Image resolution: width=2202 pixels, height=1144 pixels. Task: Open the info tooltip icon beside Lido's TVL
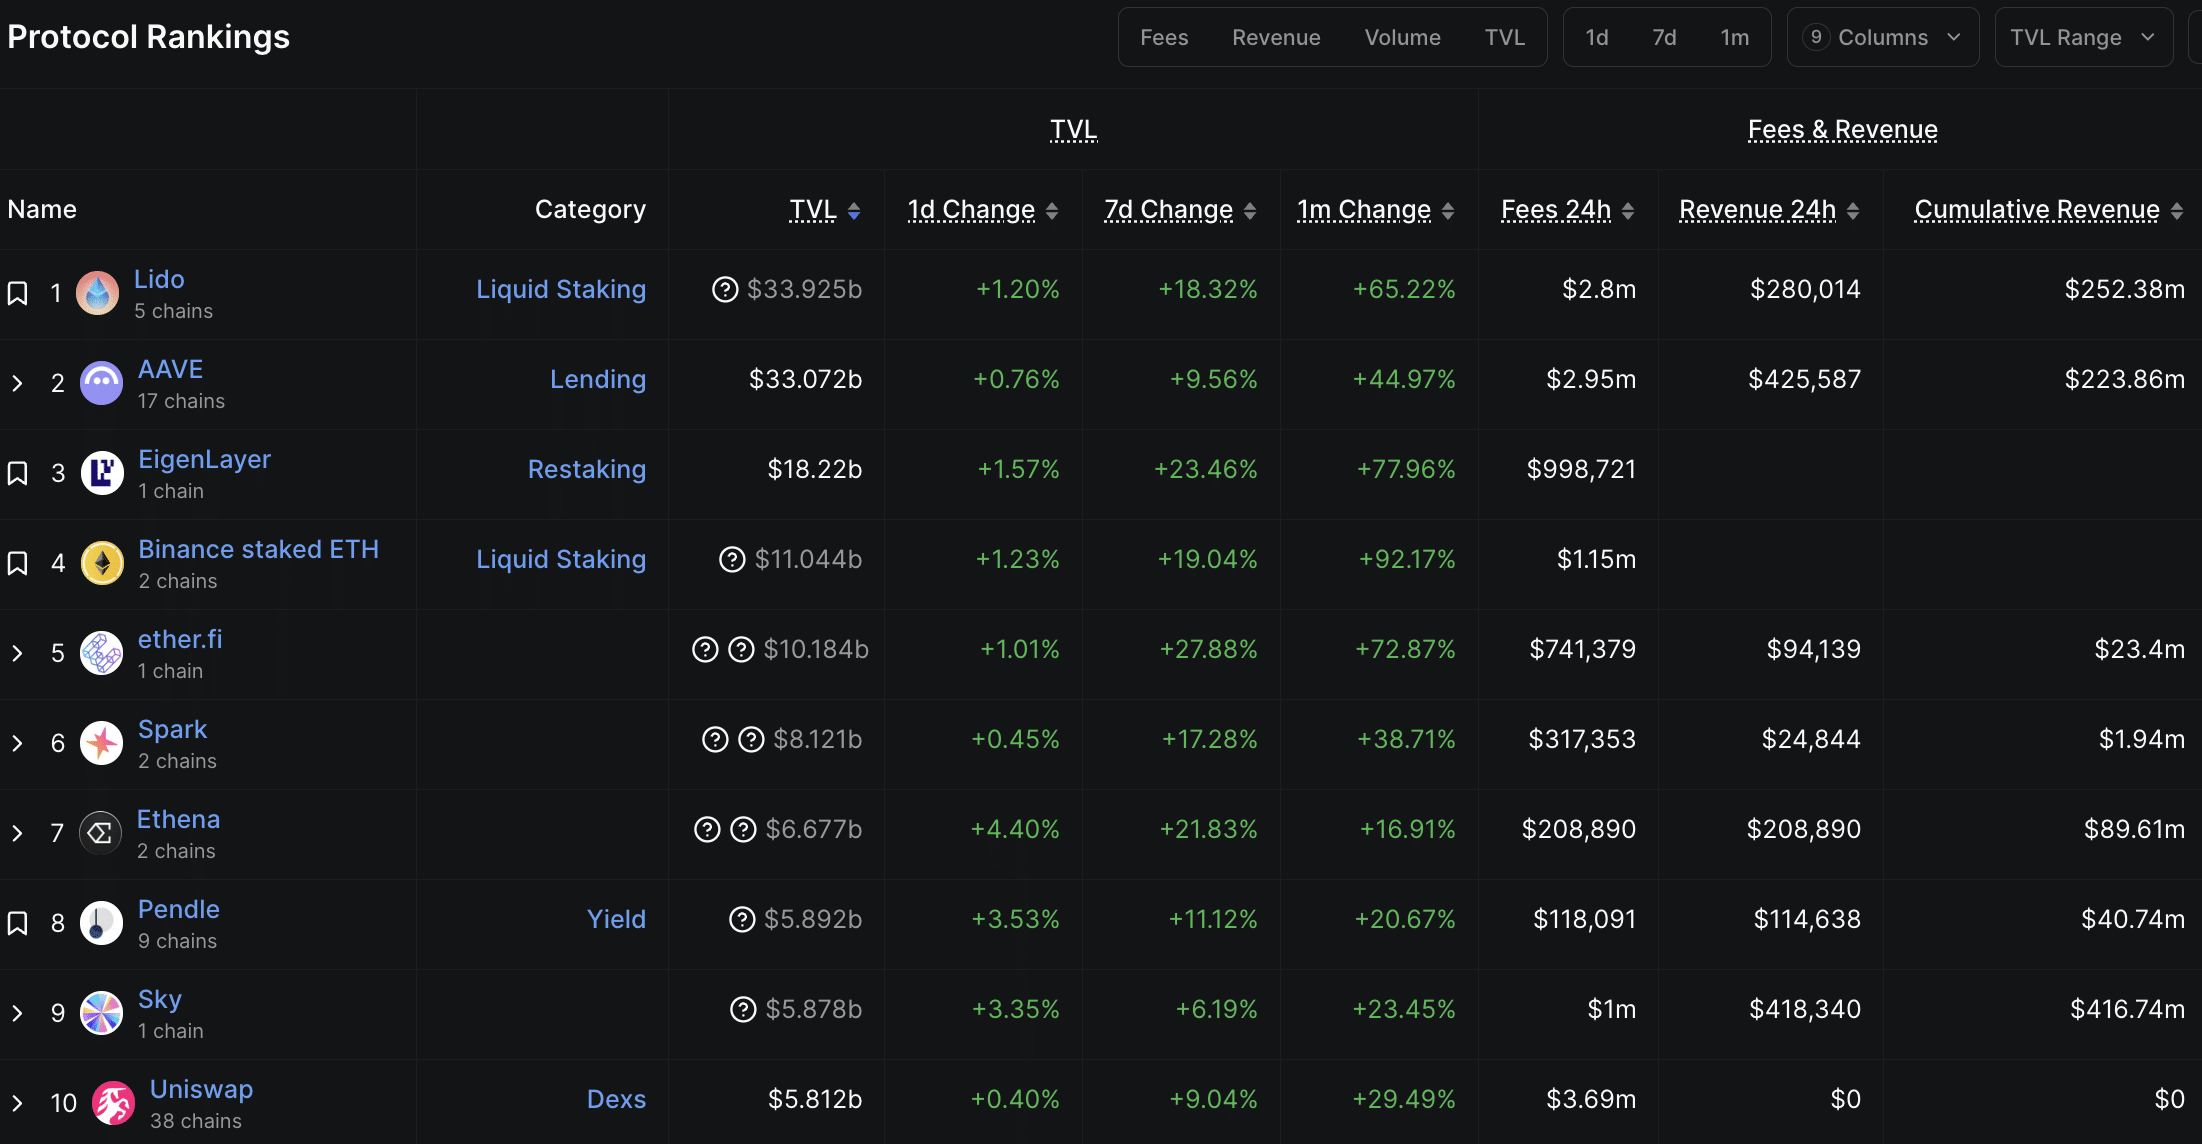click(725, 289)
